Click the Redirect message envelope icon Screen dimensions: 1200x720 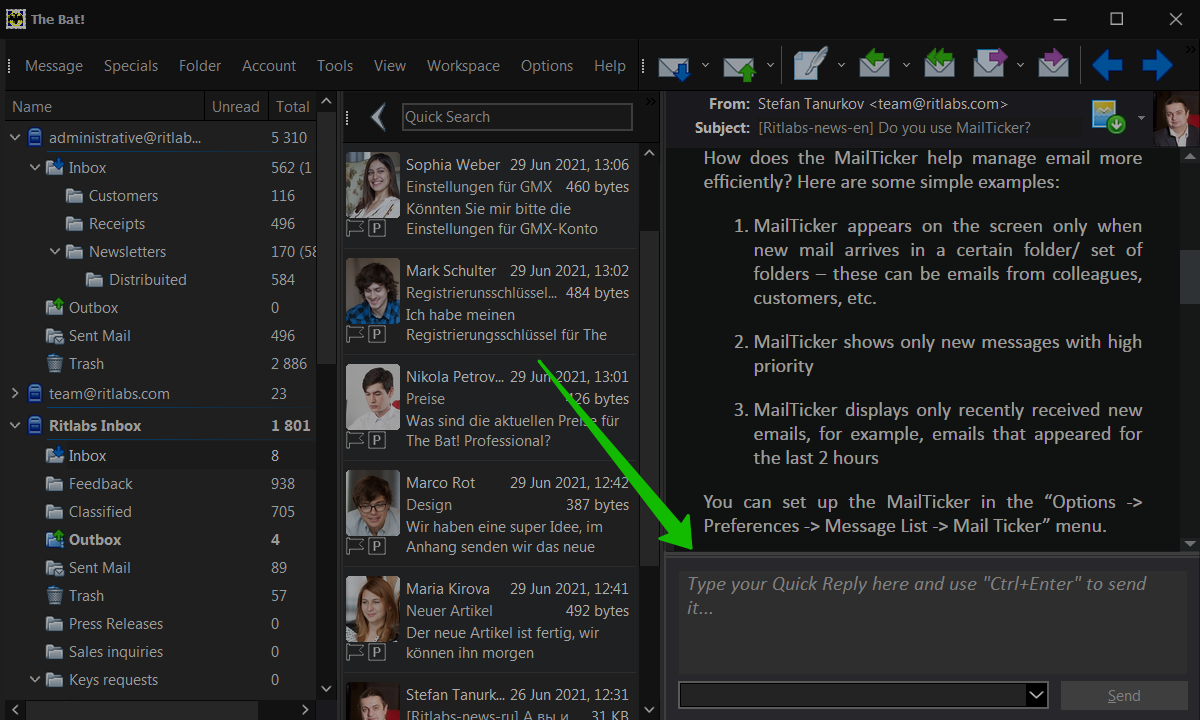[x=1053, y=65]
